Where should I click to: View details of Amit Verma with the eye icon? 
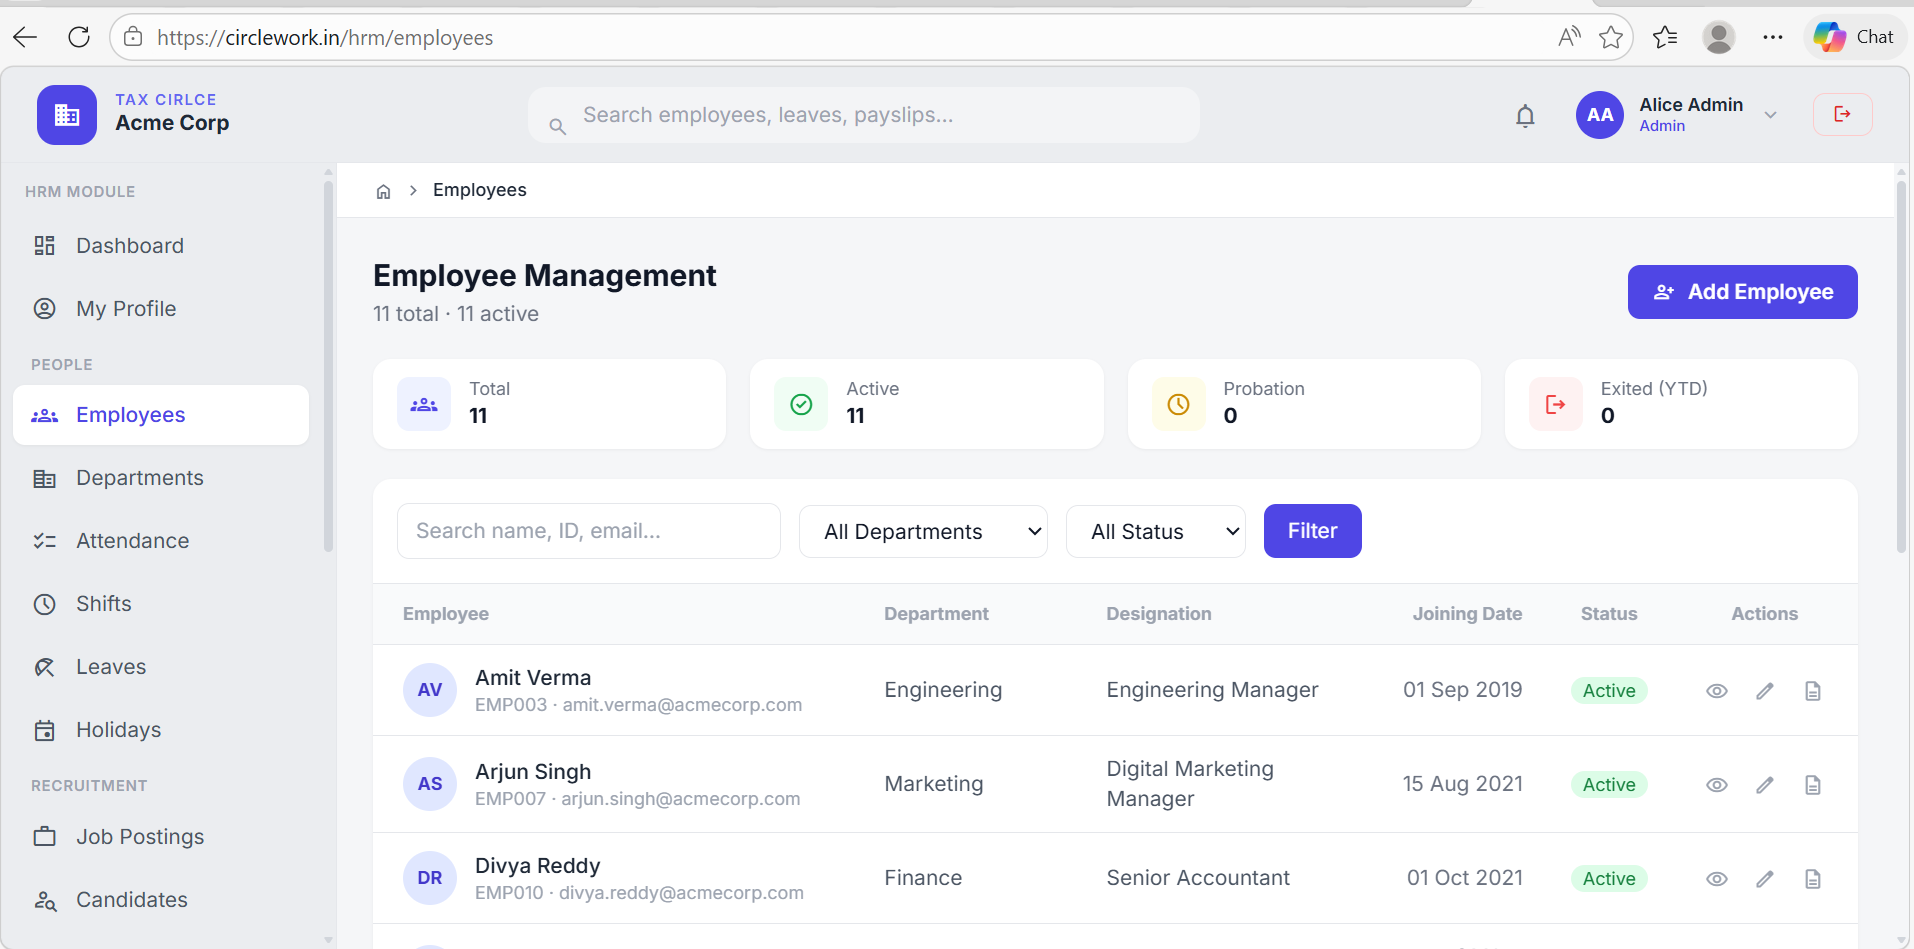1717,690
